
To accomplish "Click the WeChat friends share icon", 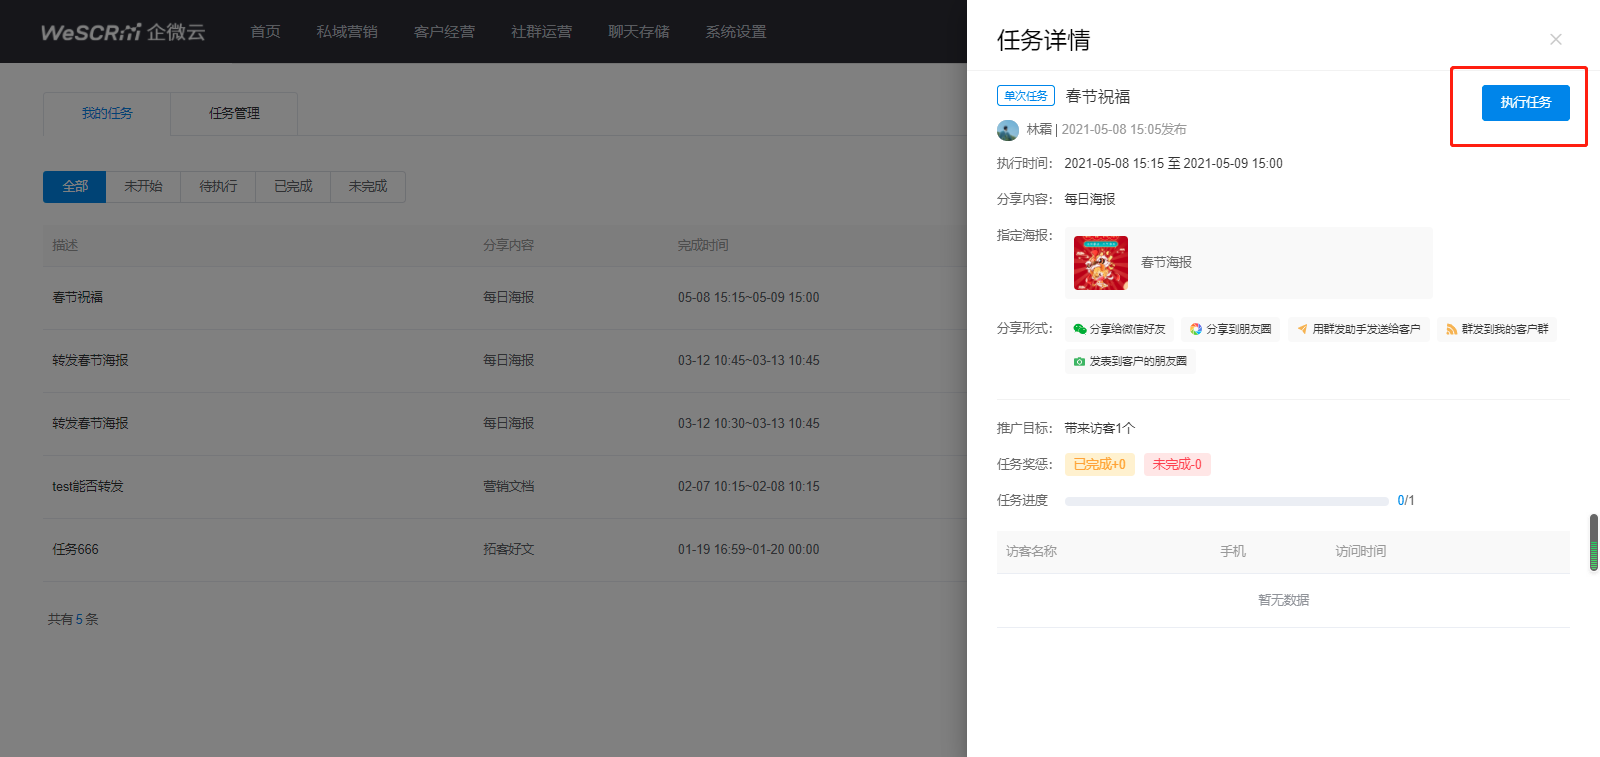I will (1079, 329).
